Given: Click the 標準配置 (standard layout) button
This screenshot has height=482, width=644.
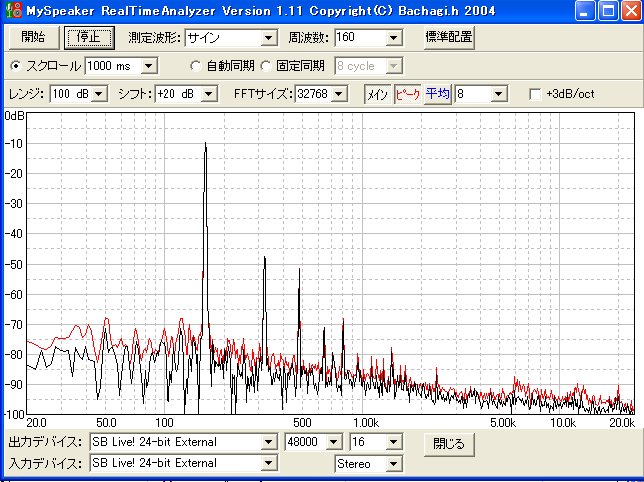Looking at the screenshot, I should (448, 38).
